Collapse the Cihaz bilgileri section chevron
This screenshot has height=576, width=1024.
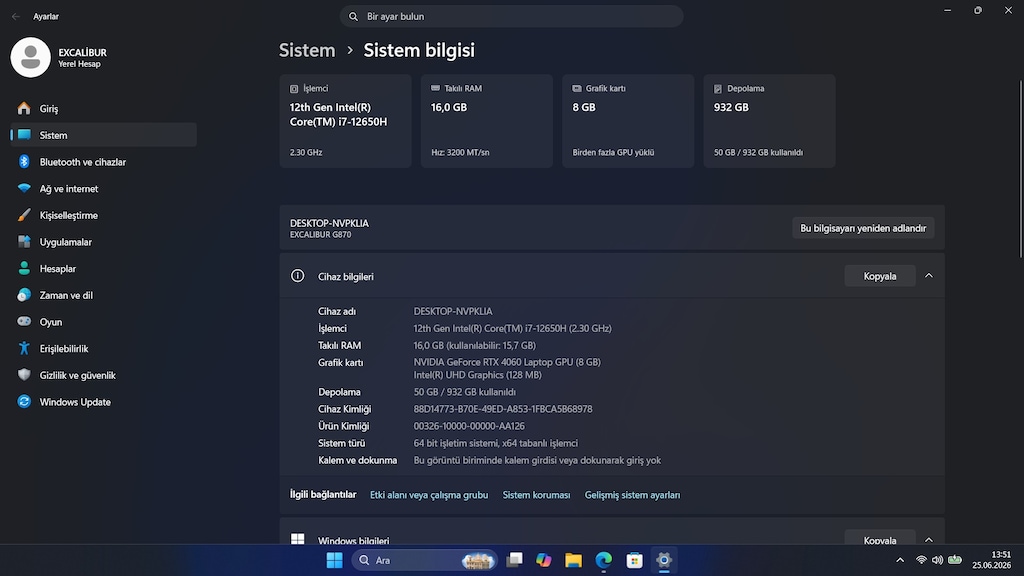pyautogui.click(x=929, y=276)
